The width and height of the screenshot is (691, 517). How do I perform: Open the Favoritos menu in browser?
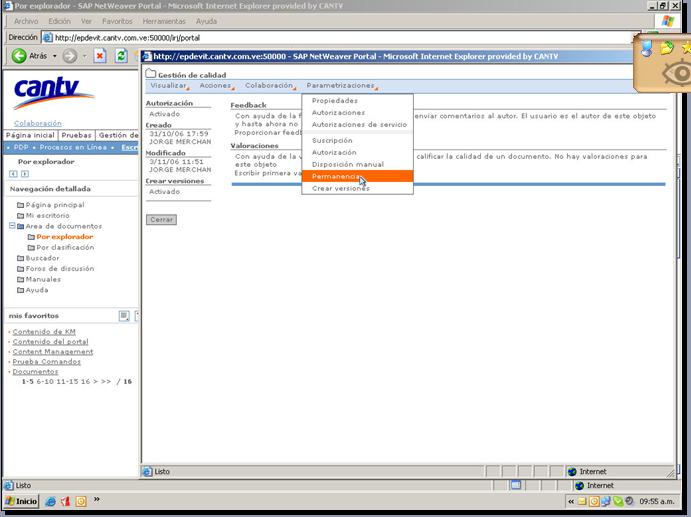[x=117, y=21]
